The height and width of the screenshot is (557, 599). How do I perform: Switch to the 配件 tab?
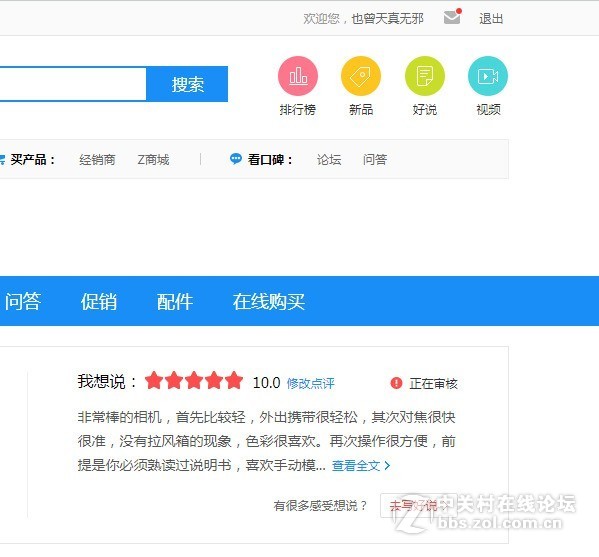click(x=175, y=301)
